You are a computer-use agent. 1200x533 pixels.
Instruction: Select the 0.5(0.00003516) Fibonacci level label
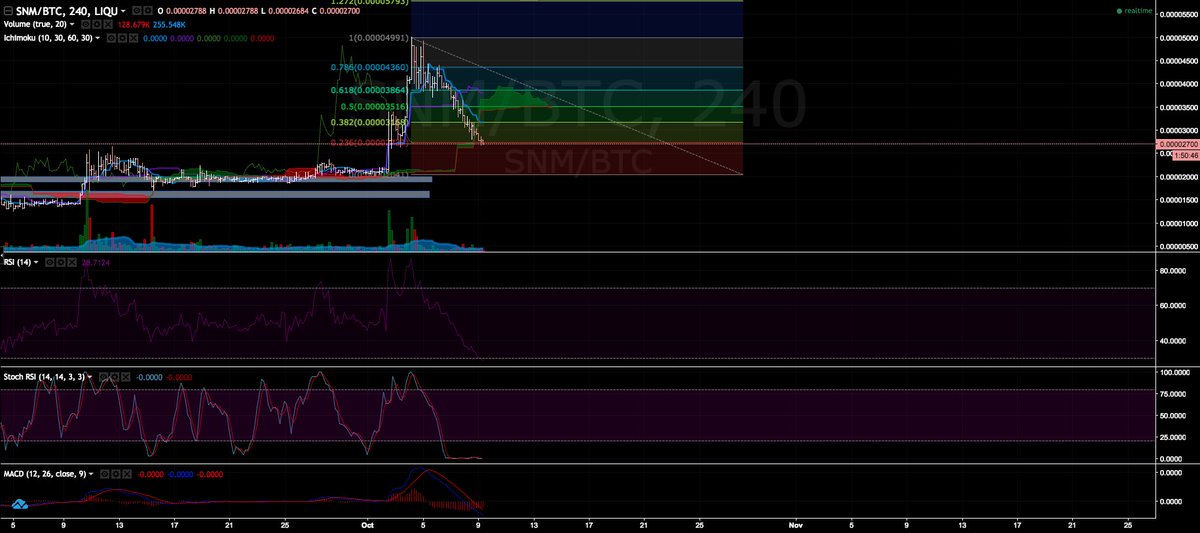click(372, 106)
